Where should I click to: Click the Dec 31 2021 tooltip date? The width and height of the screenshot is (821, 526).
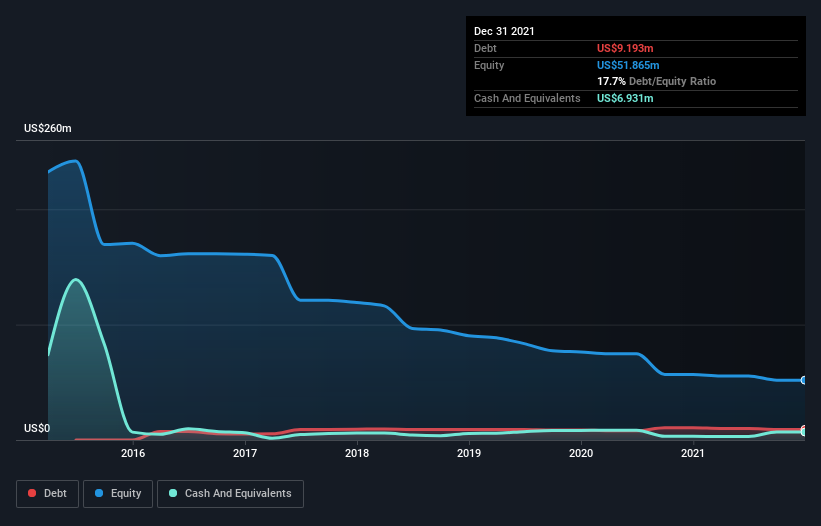tap(504, 31)
